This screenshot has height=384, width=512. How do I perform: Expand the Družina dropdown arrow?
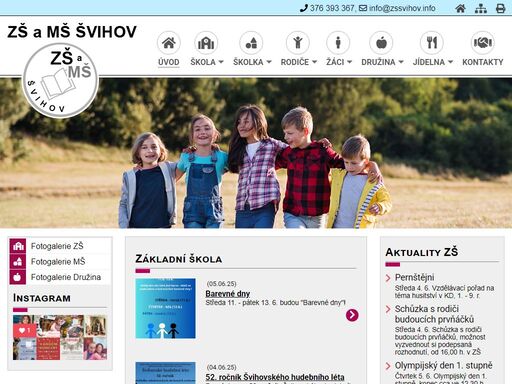point(401,62)
